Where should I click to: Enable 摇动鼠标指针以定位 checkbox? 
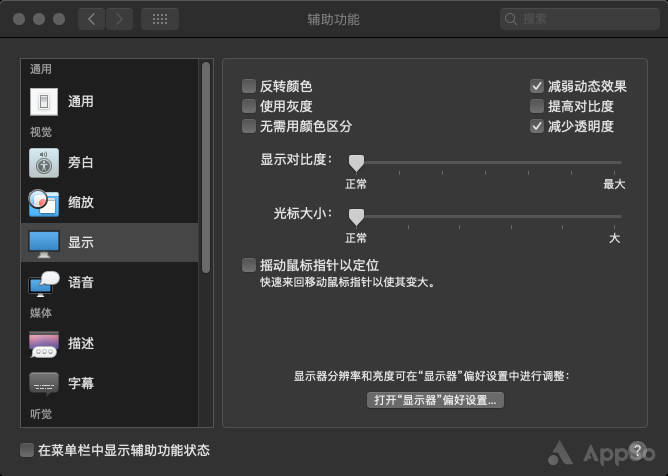(x=249, y=265)
